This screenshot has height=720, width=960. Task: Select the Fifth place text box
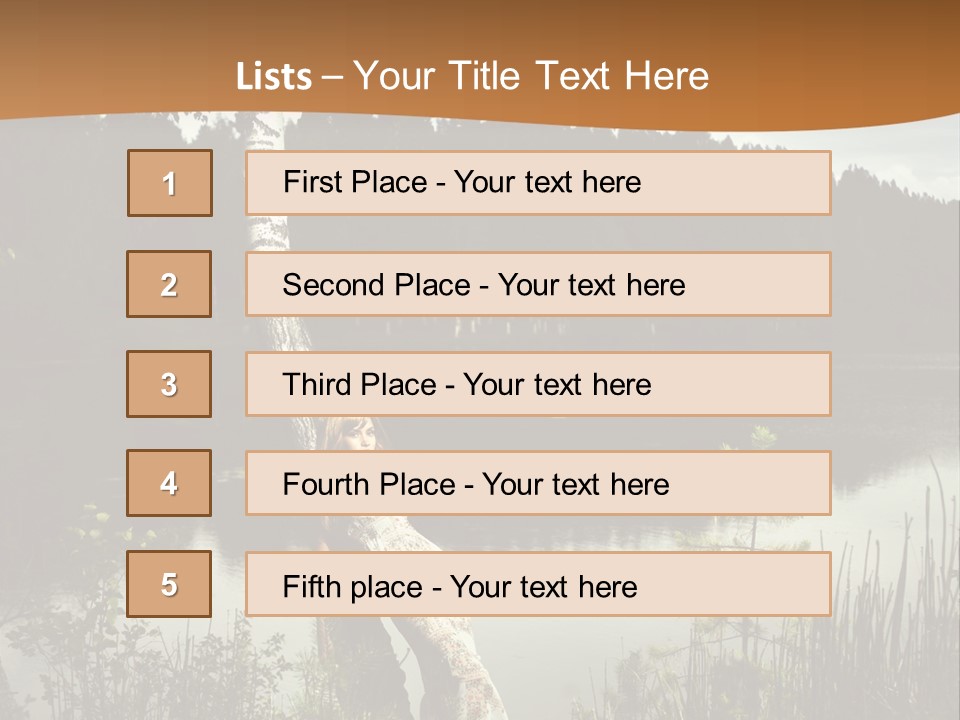[538, 584]
